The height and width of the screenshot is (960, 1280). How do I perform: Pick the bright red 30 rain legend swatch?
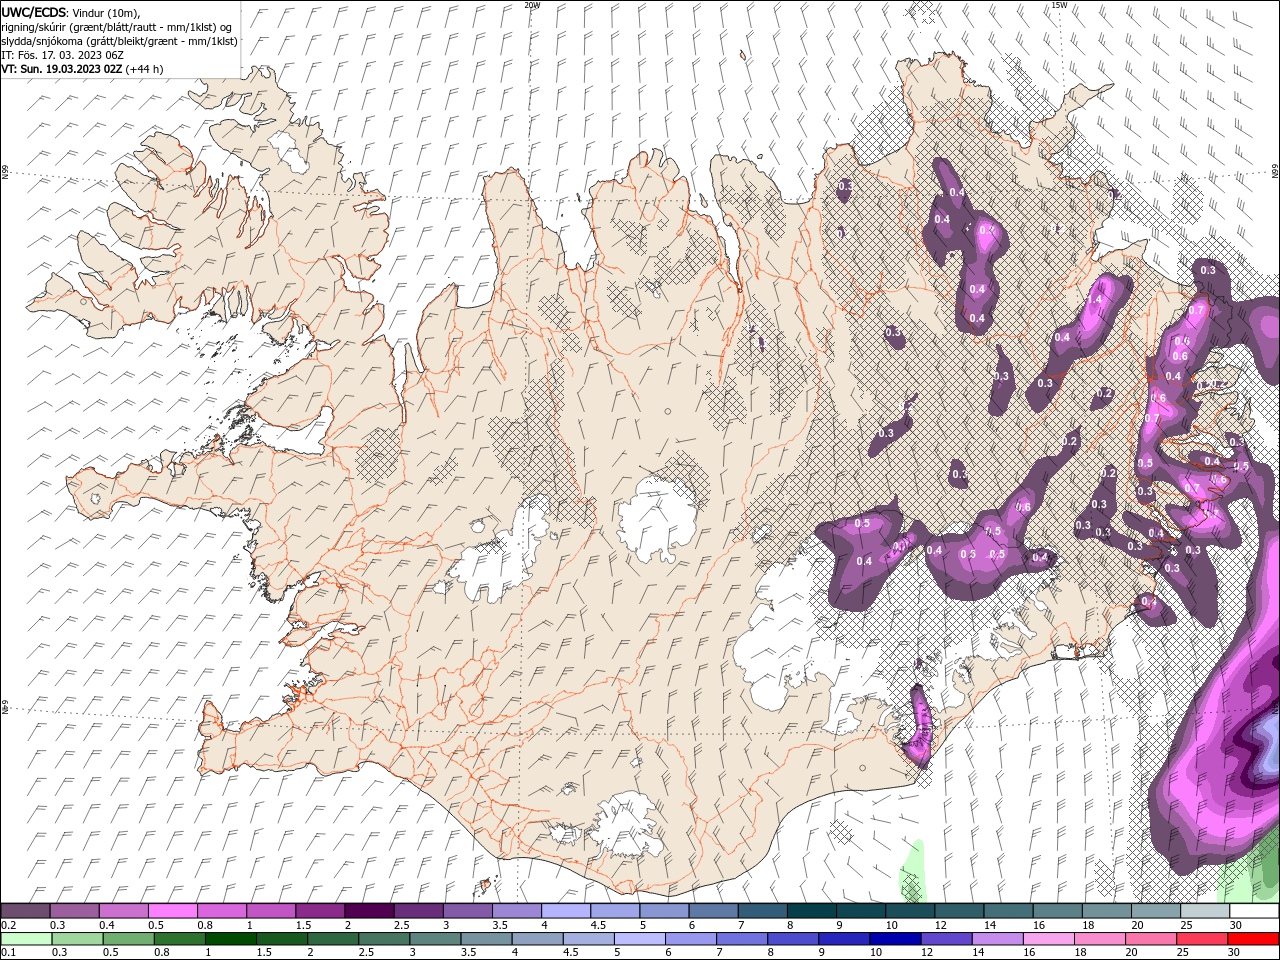(1253, 939)
